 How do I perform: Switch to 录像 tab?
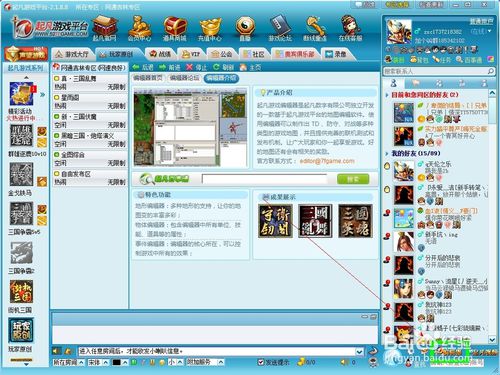[x=336, y=54]
